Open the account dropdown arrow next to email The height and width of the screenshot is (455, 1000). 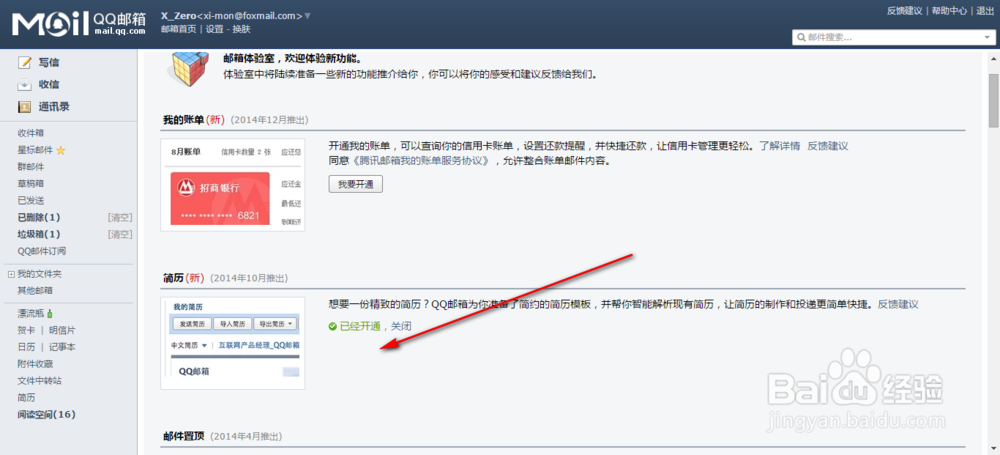click(x=307, y=16)
